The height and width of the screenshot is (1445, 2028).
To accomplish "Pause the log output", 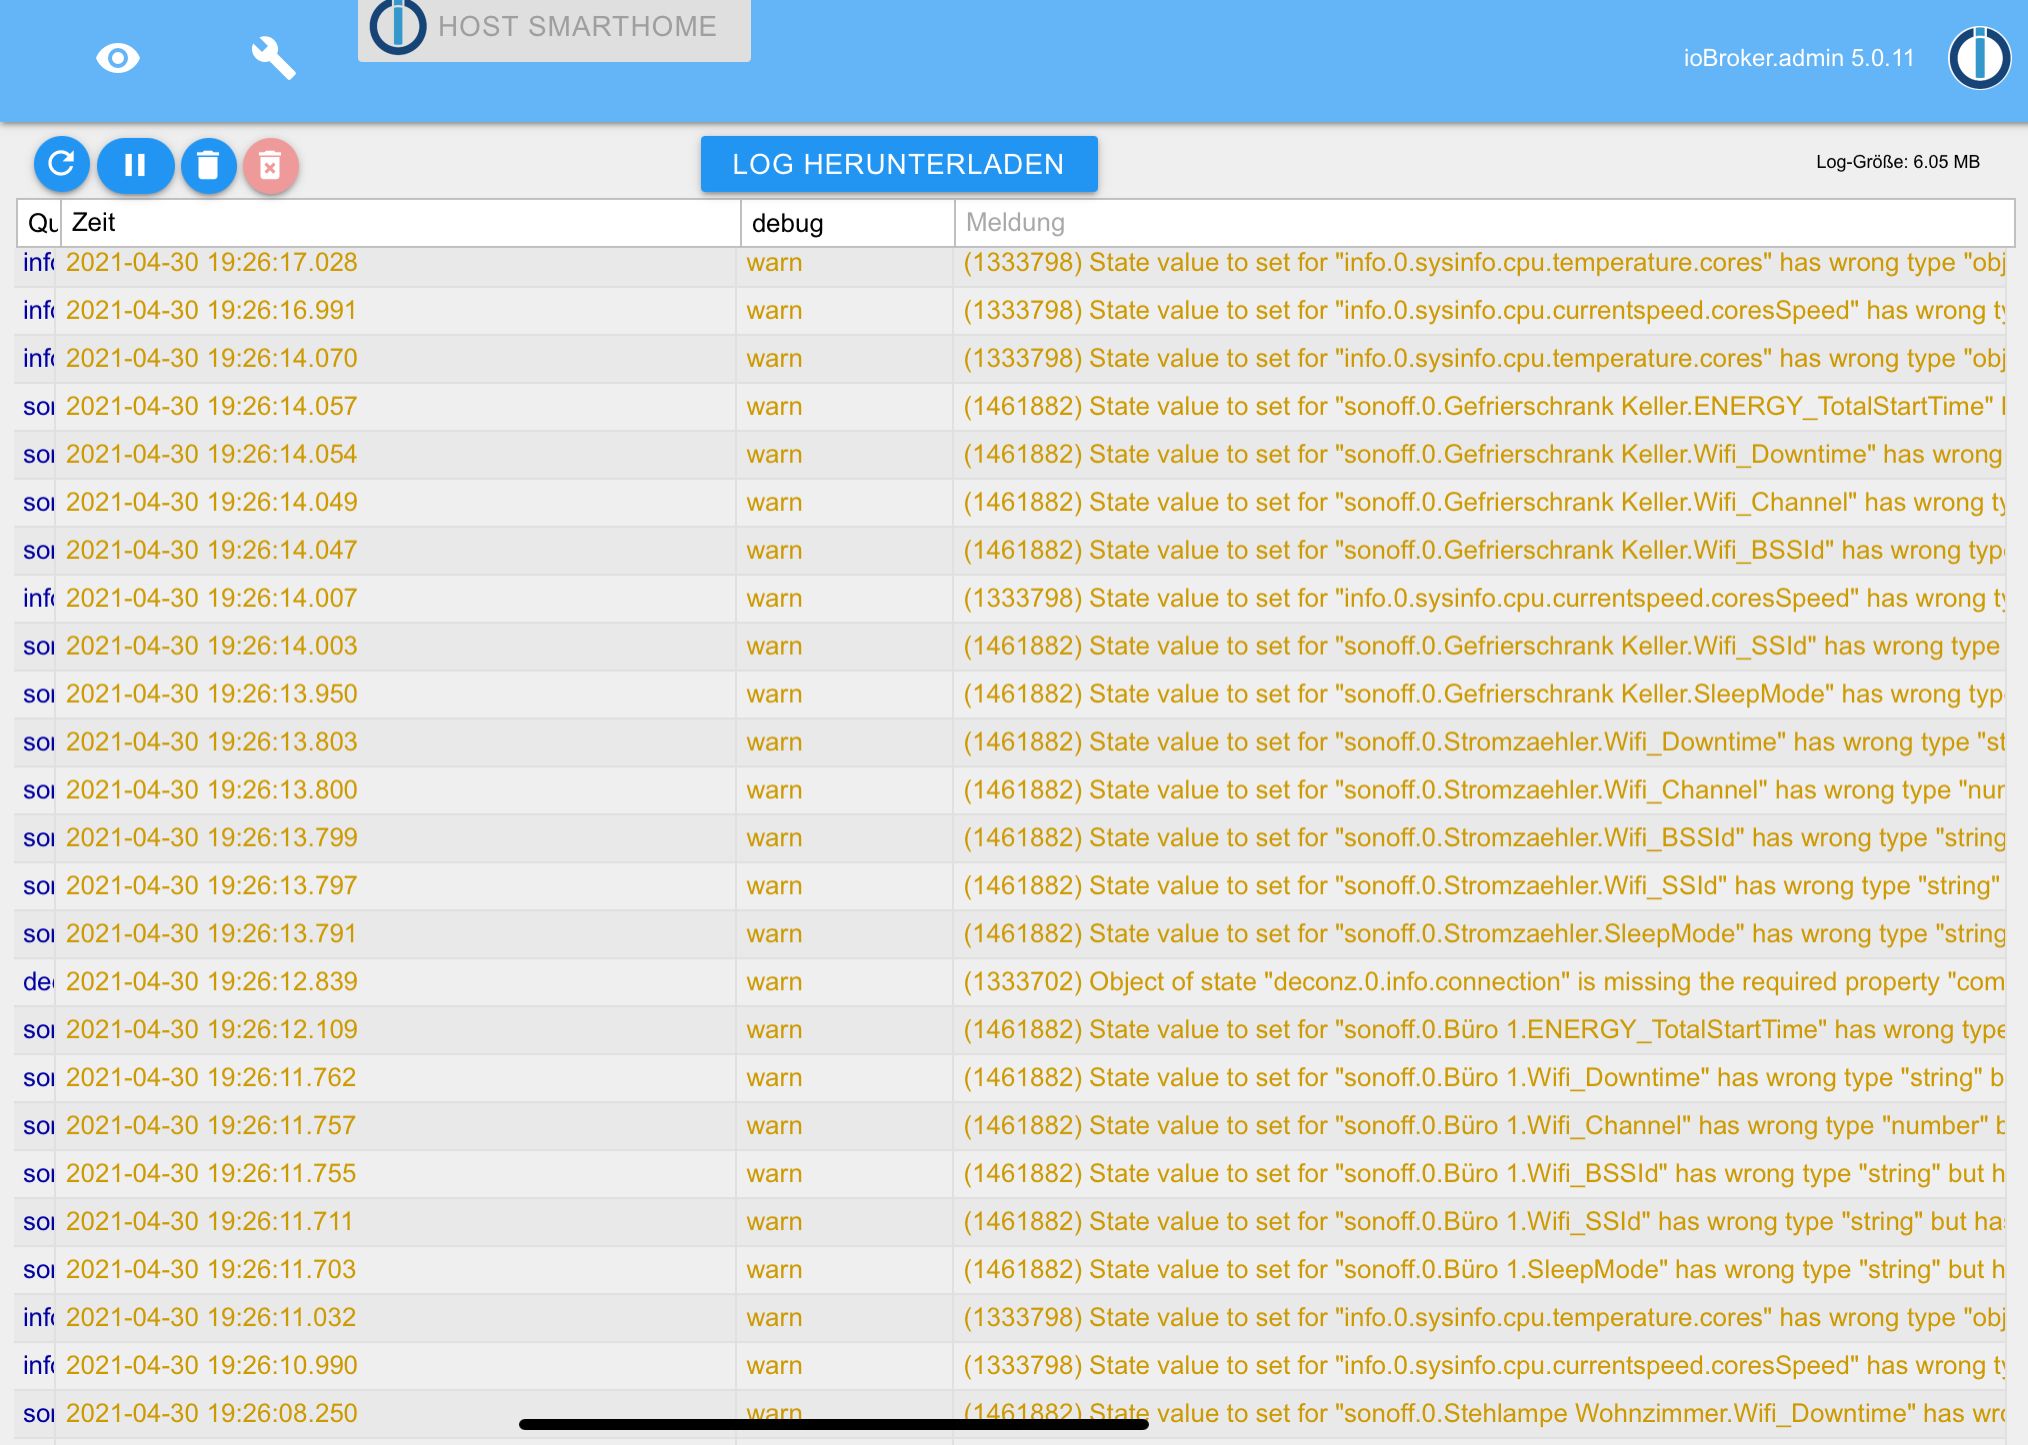I will coord(135,165).
